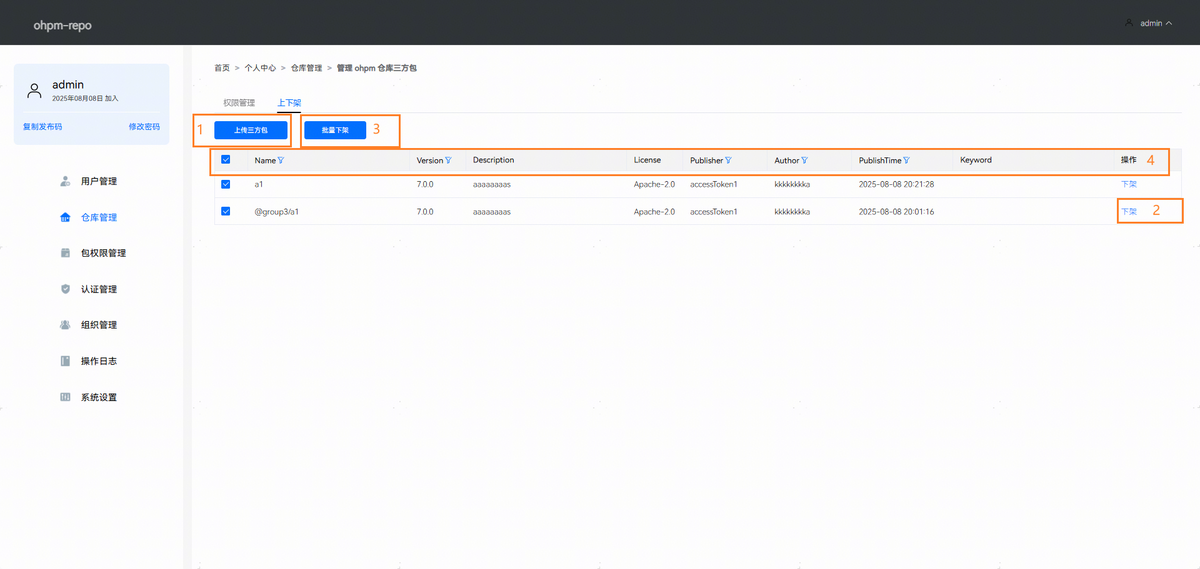Switch to the 权限管理 tab
1200x569 pixels.
[x=239, y=103]
